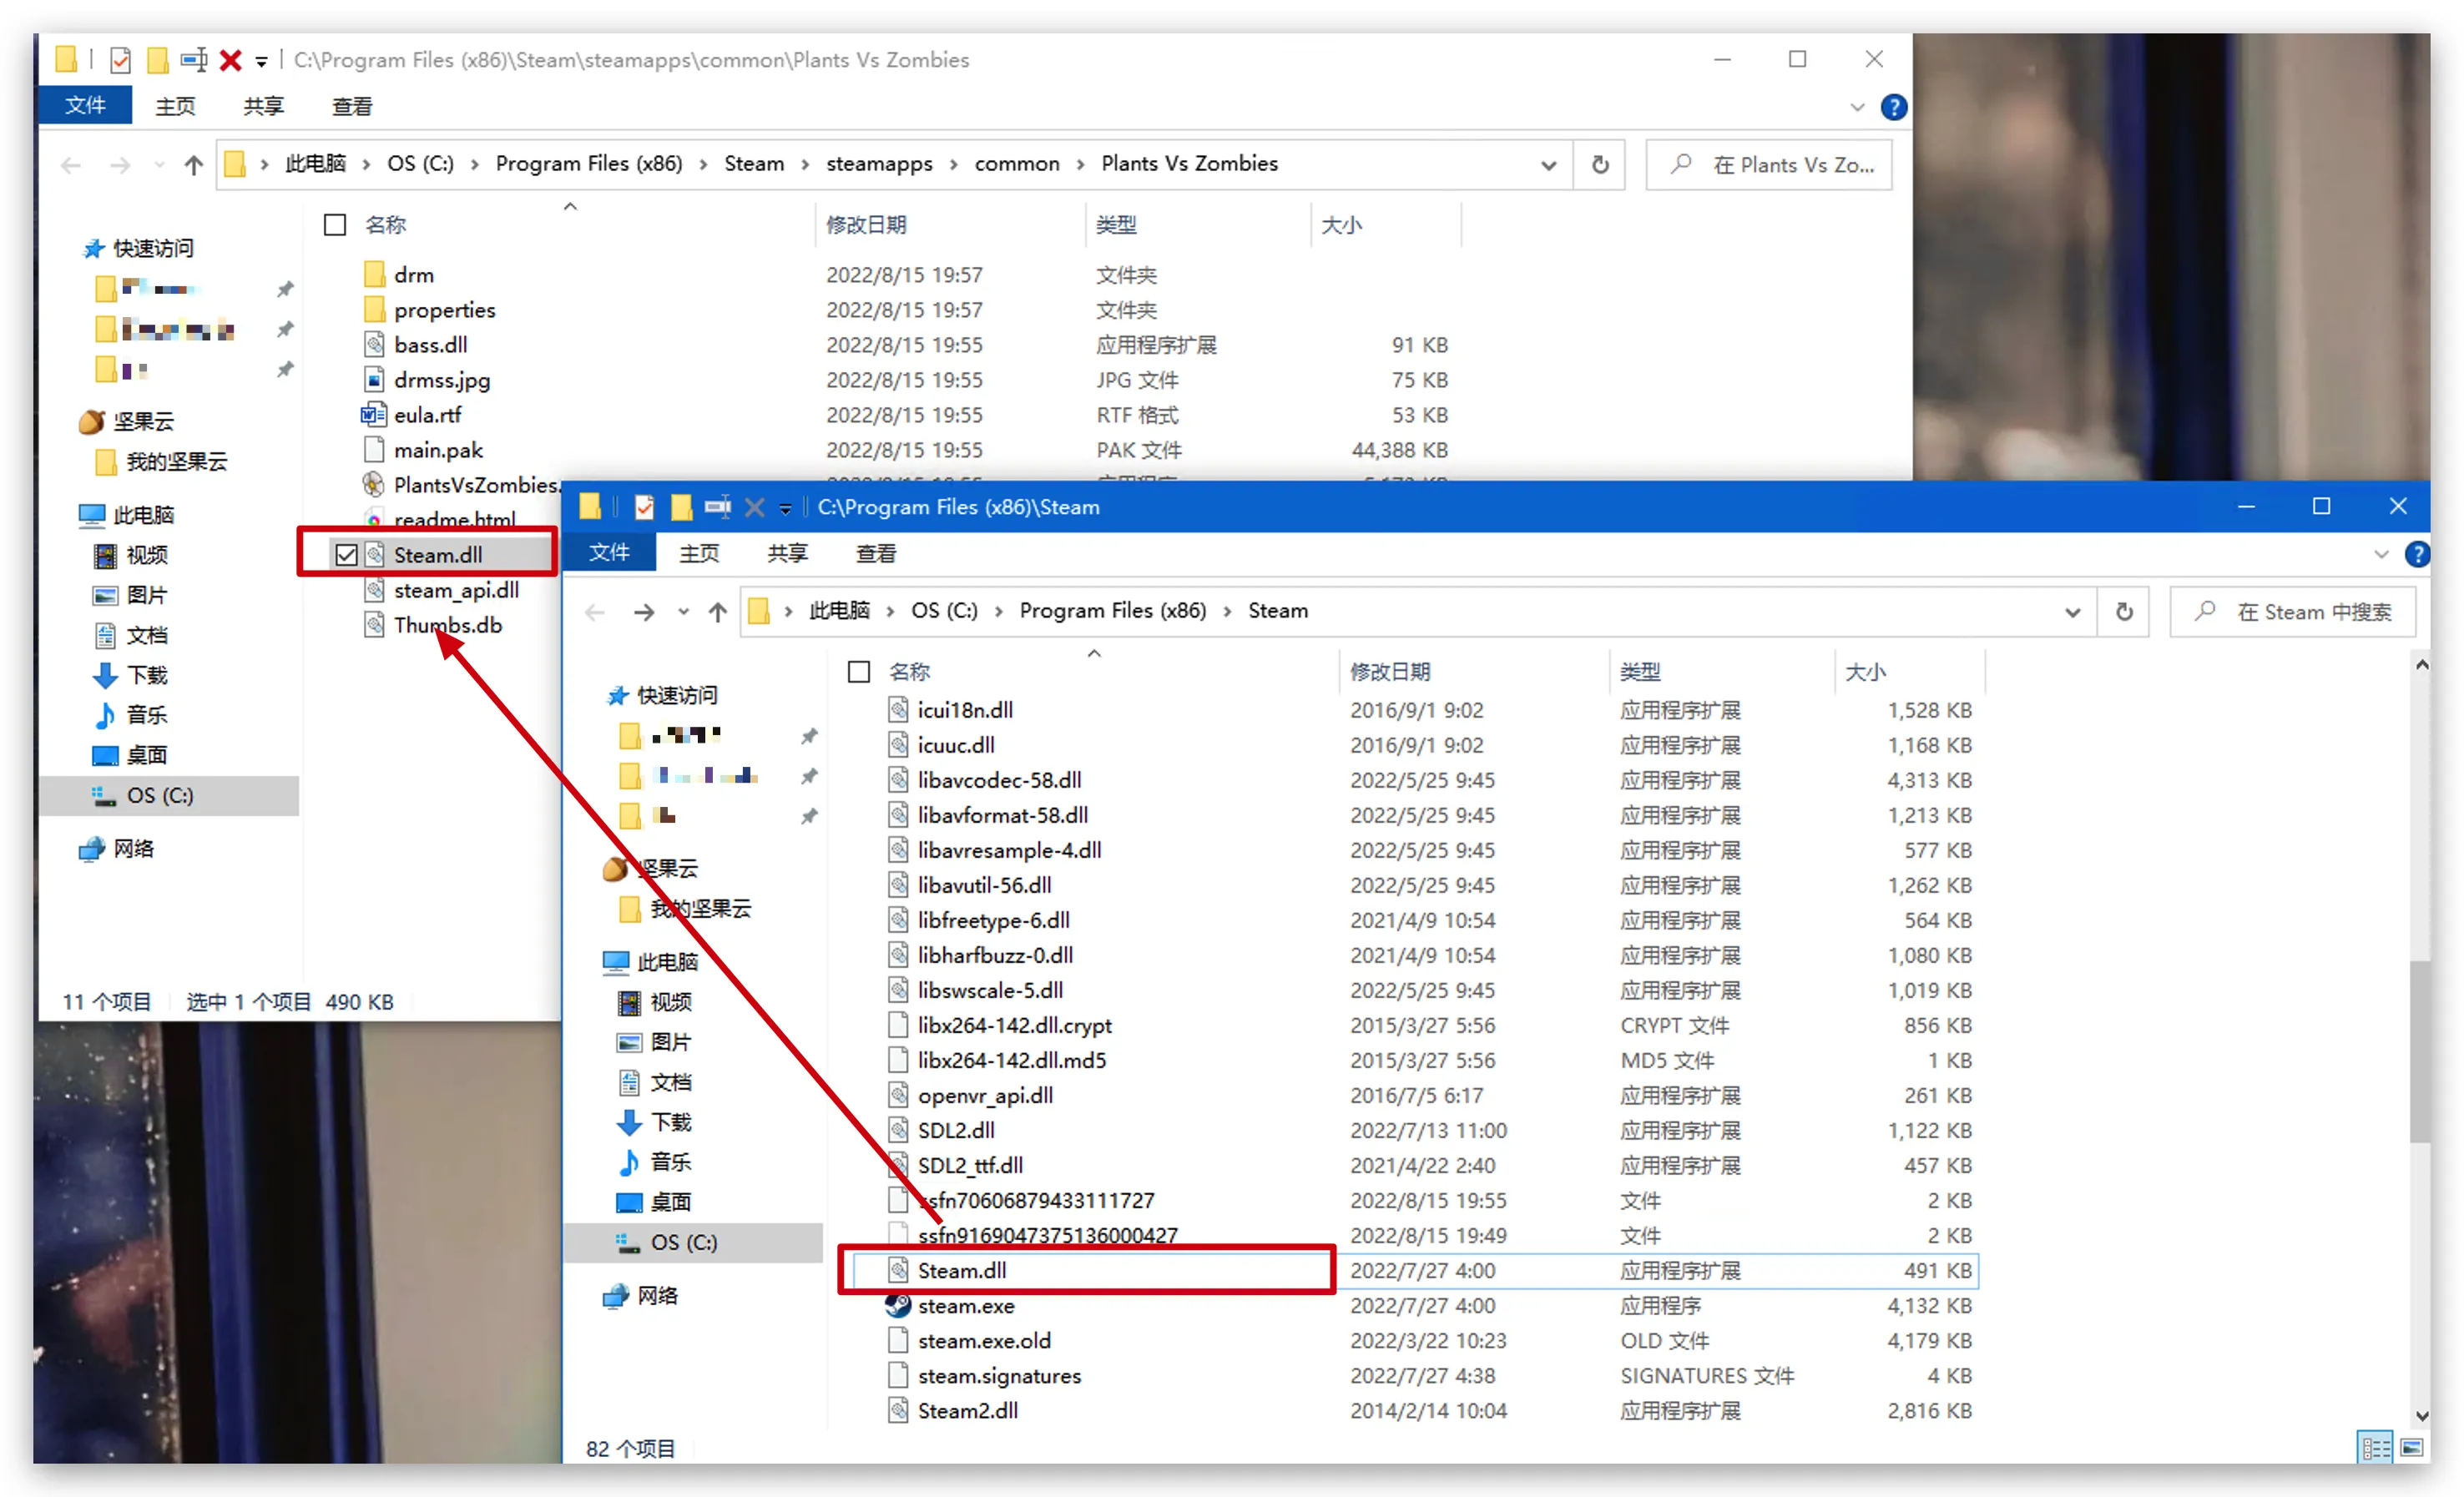
Task: Sort by 类型 column in the Plants Vs Zombies window
Action: tap(1197, 225)
